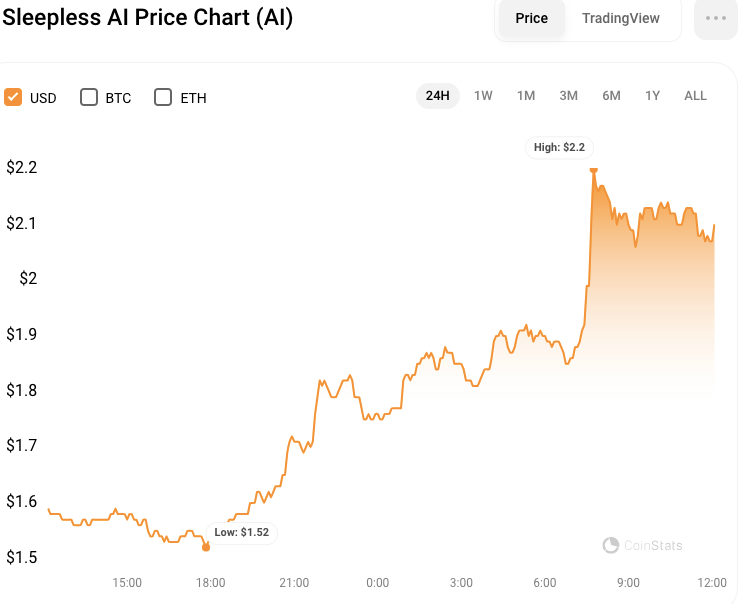Select the 6M time range
Screen dimensions: 740x604
pos(611,96)
